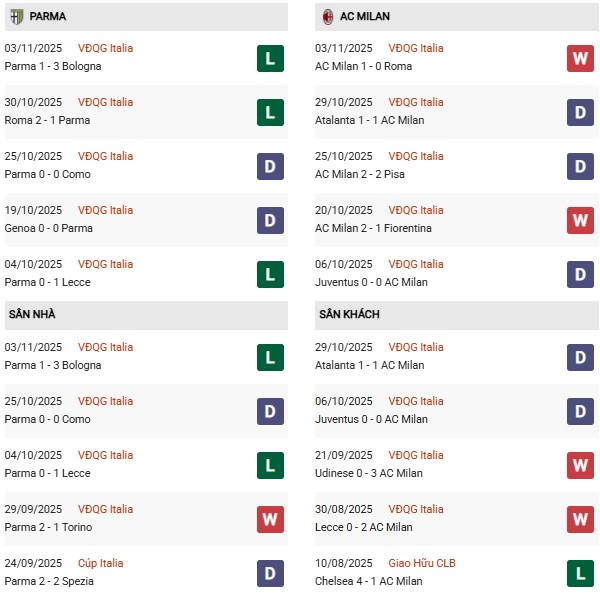Select the AC MILAN team header
This screenshot has width=600, height=593.
(366, 17)
